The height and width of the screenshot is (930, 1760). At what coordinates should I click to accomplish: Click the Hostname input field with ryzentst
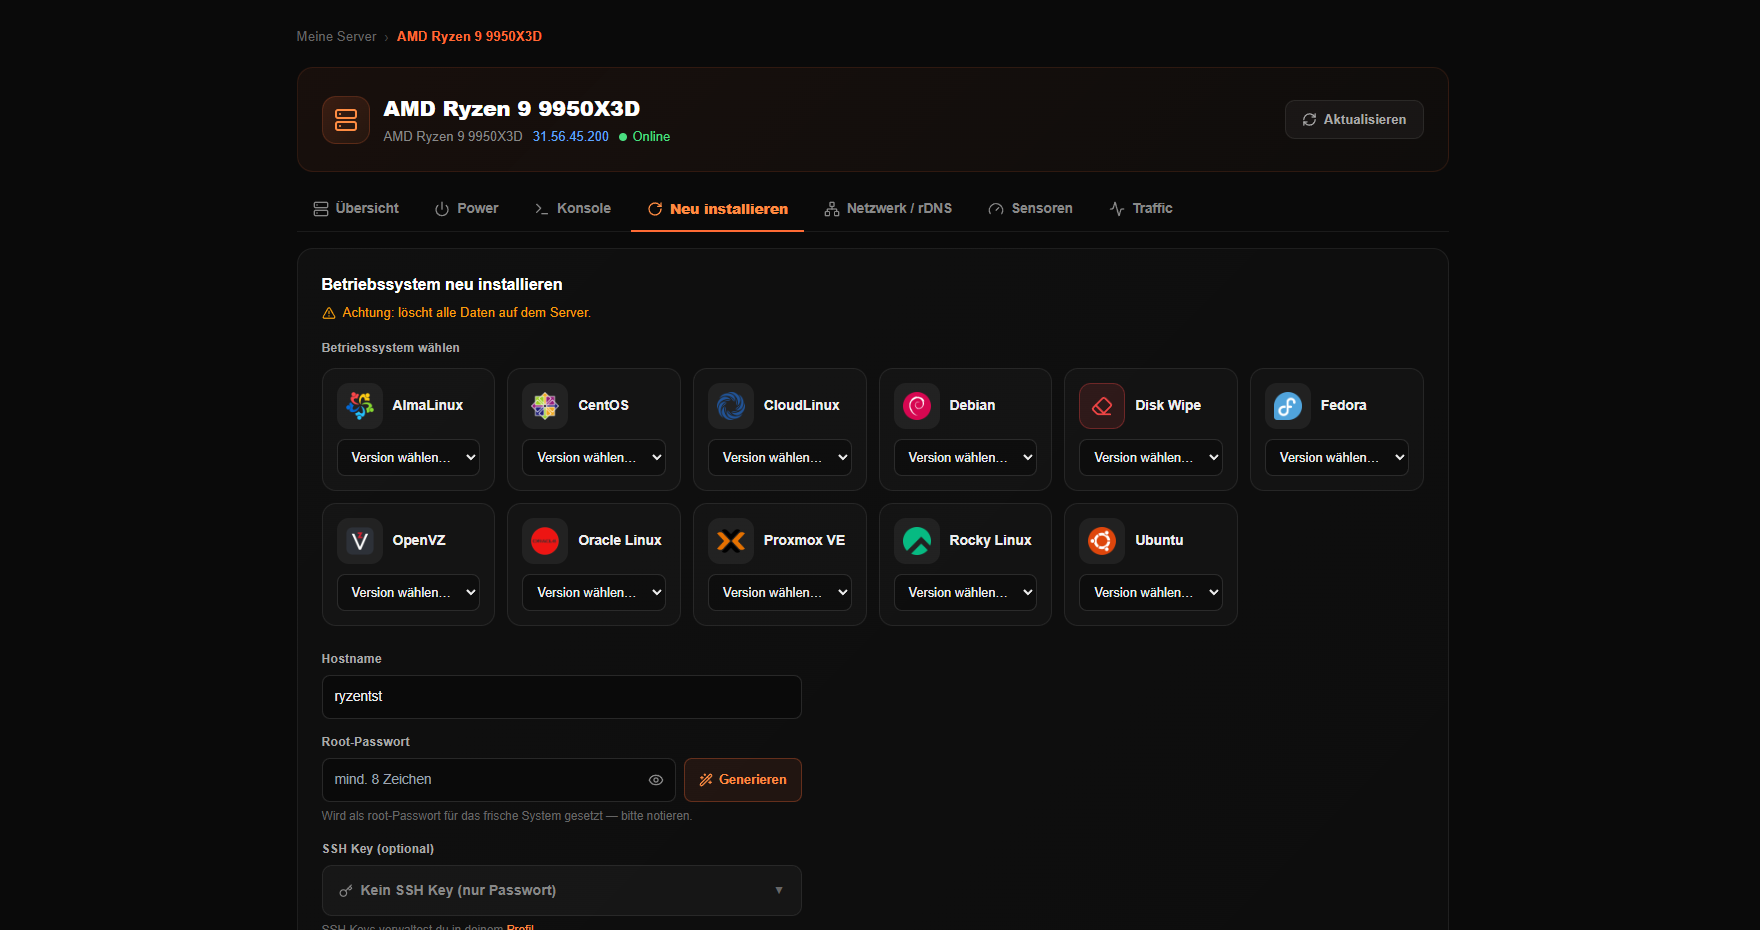pos(562,697)
